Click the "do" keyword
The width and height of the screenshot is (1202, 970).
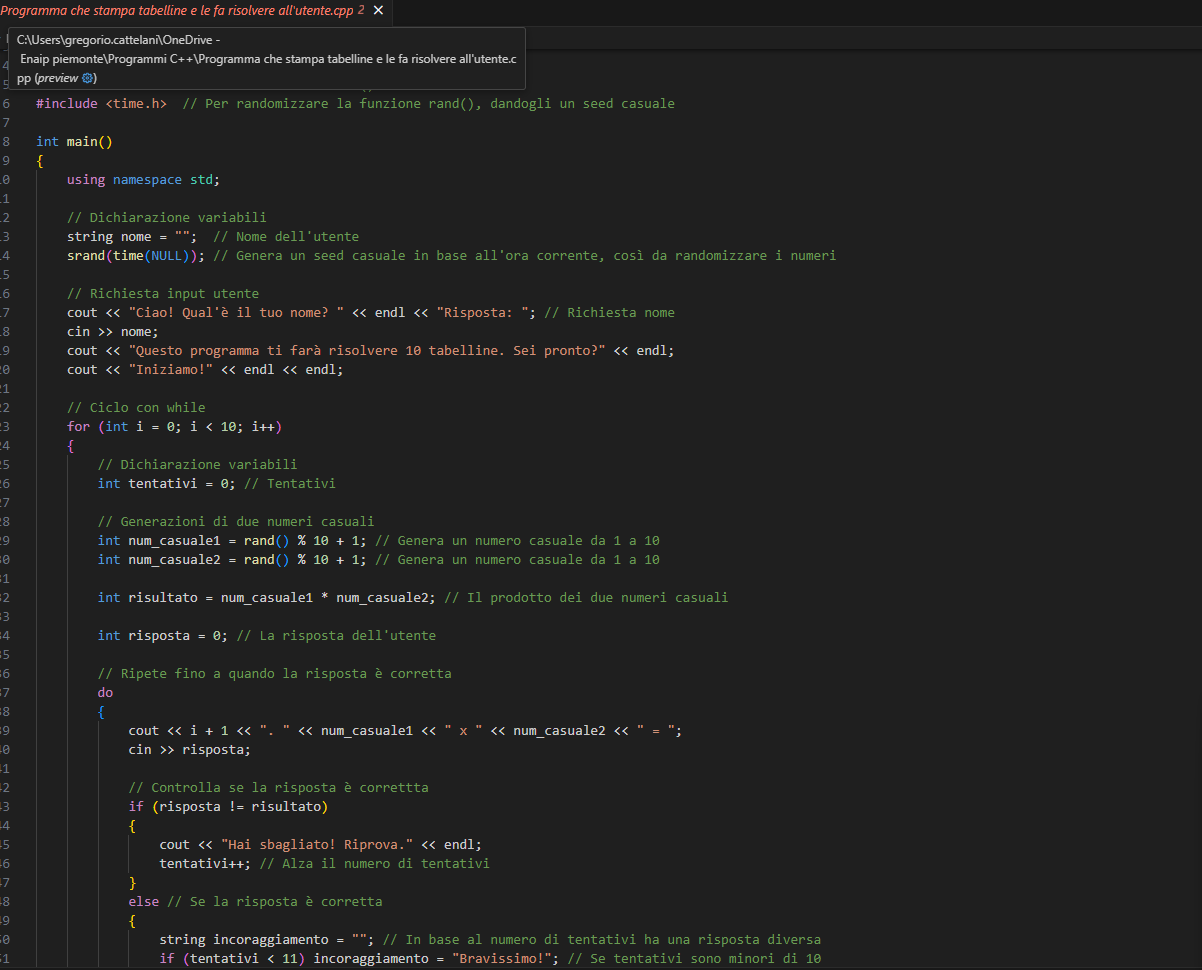(105, 693)
